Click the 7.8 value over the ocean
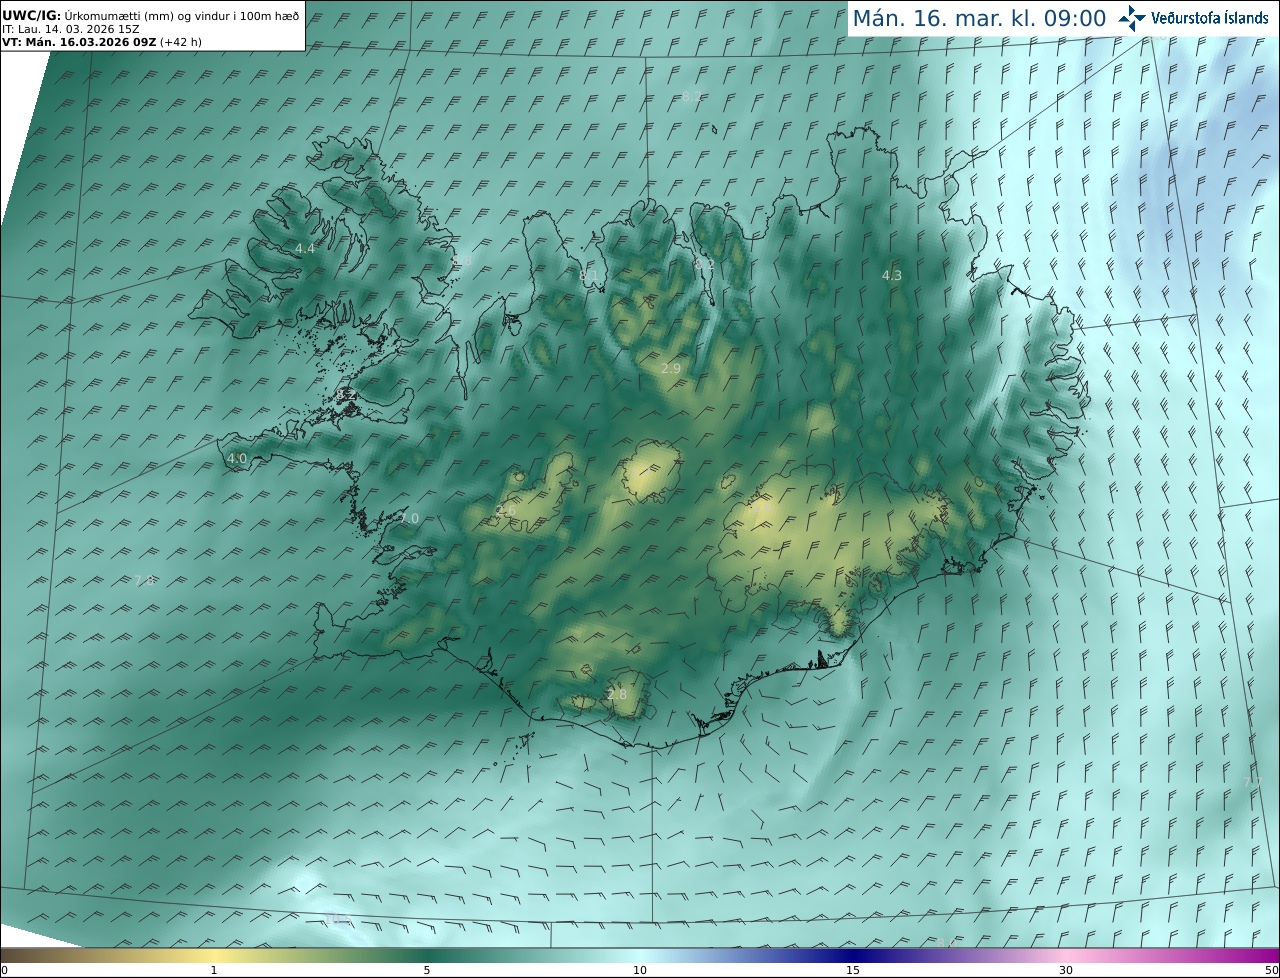This screenshot has height=978, width=1280. point(145,581)
